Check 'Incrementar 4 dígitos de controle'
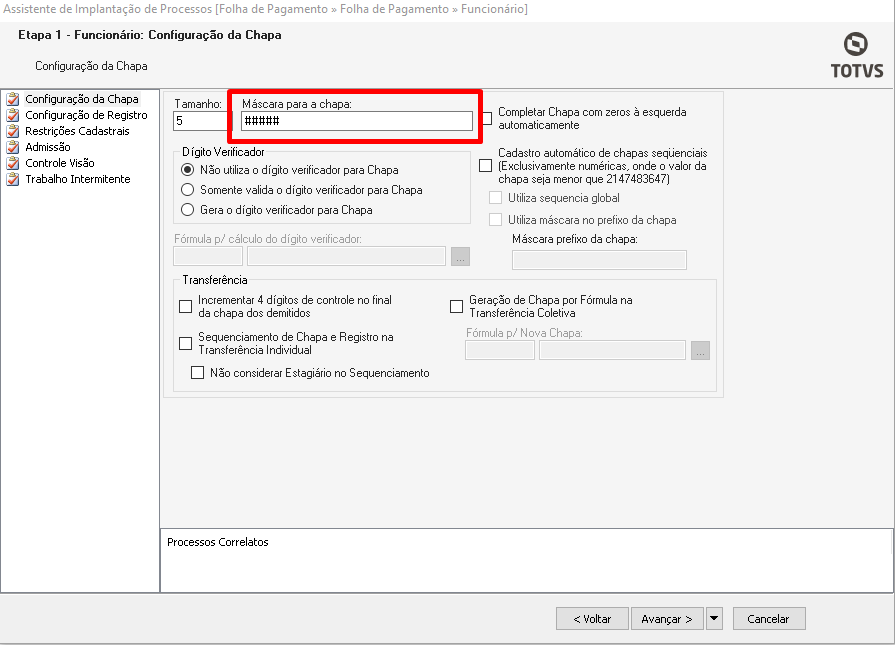This screenshot has height=645, width=895. 186,307
